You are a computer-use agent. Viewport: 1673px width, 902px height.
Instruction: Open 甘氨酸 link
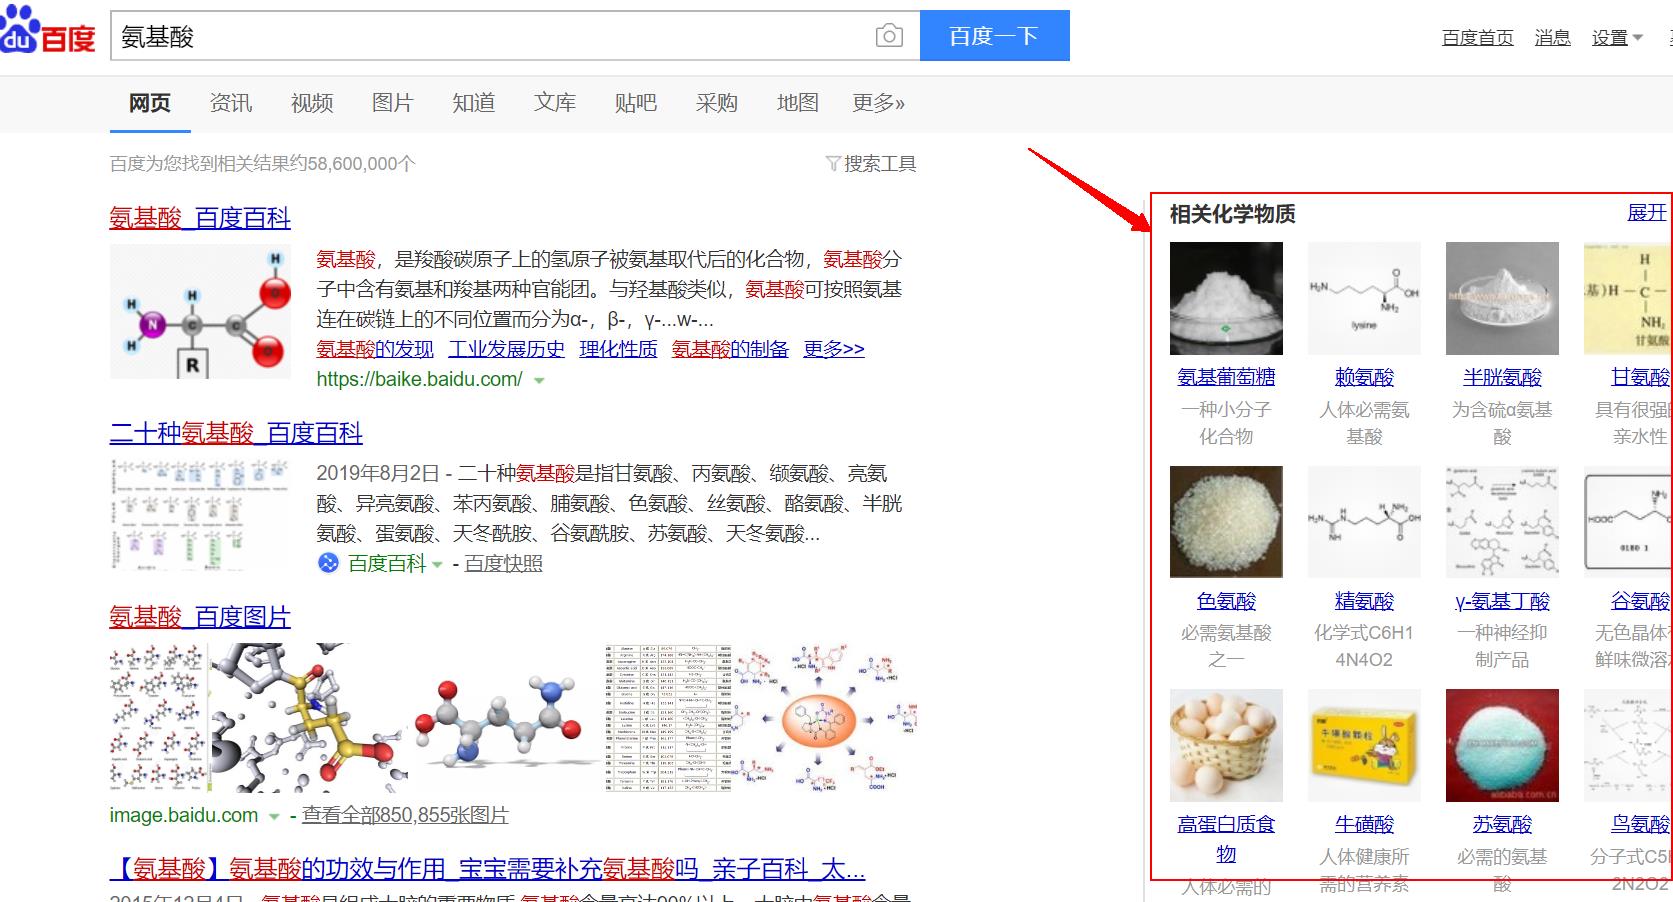pos(1640,378)
